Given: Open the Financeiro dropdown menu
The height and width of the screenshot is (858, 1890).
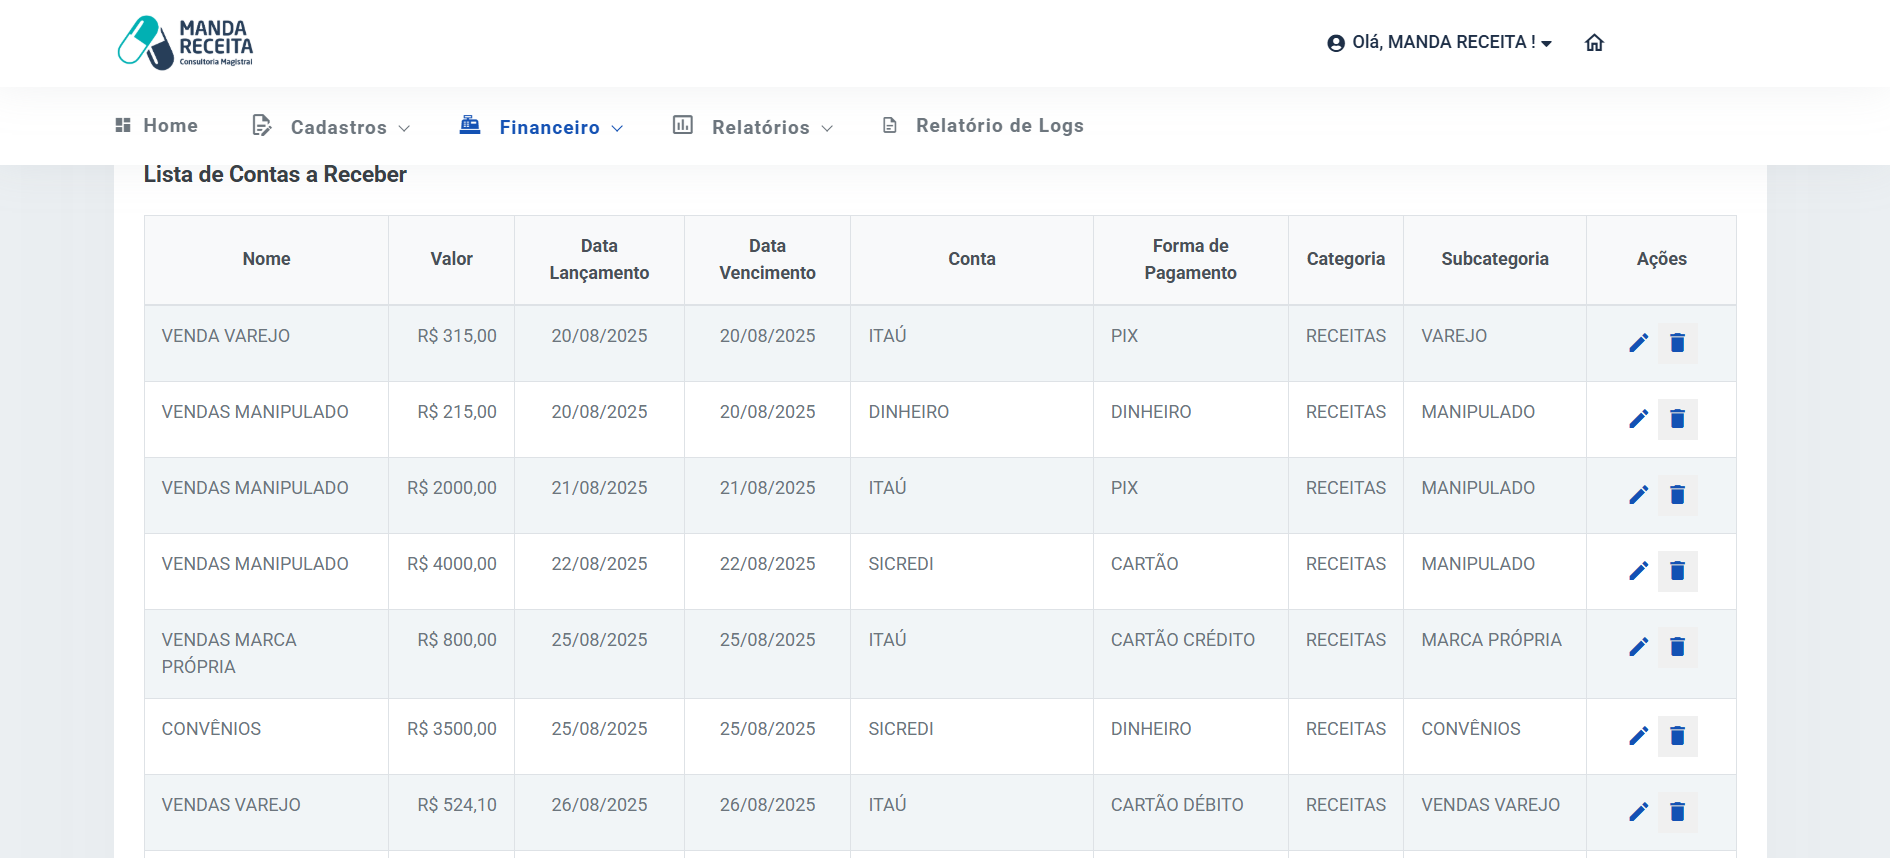Looking at the screenshot, I should [541, 127].
